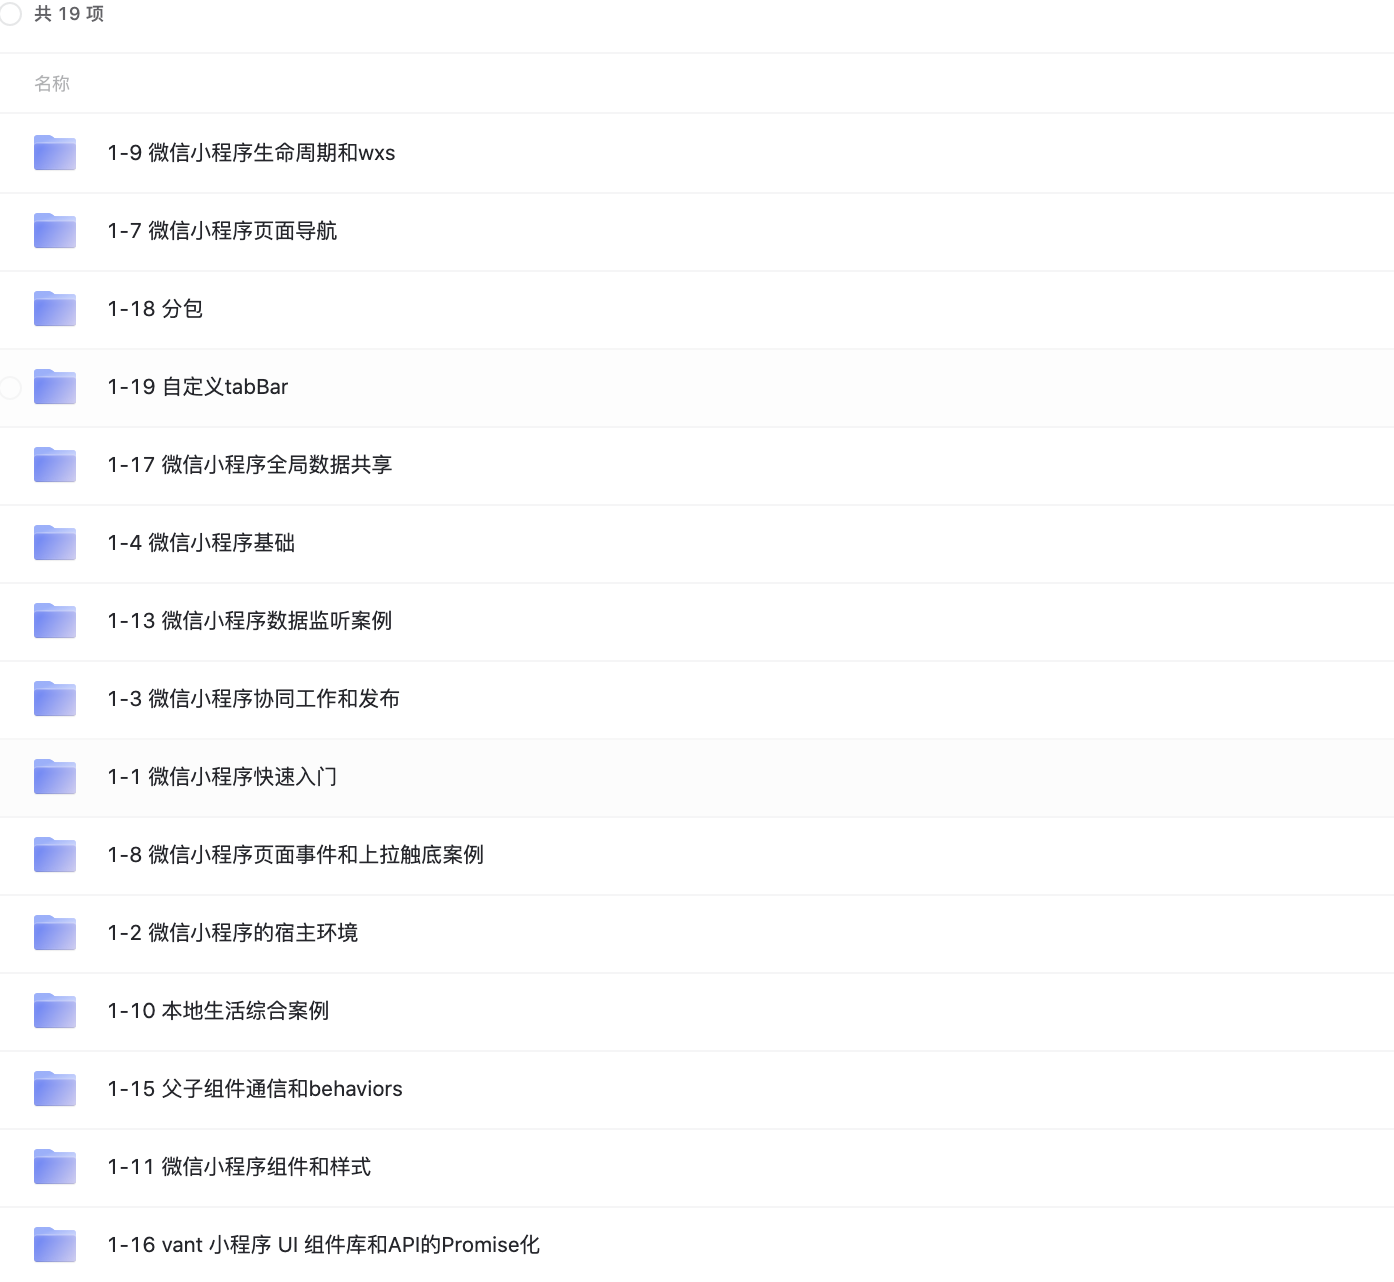Click folder icon for 1-4 微信小程序基础
The width and height of the screenshot is (1394, 1282).
pos(55,543)
